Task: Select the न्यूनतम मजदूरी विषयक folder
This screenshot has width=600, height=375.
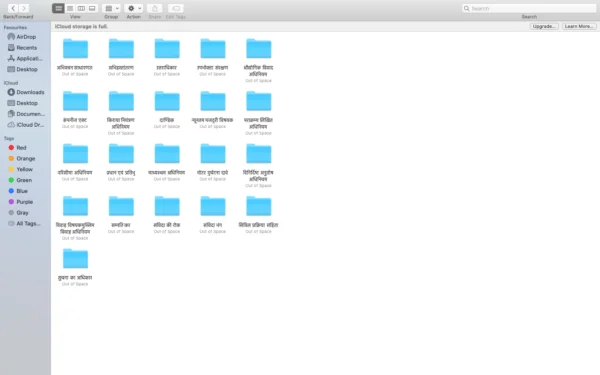Action: 213,101
